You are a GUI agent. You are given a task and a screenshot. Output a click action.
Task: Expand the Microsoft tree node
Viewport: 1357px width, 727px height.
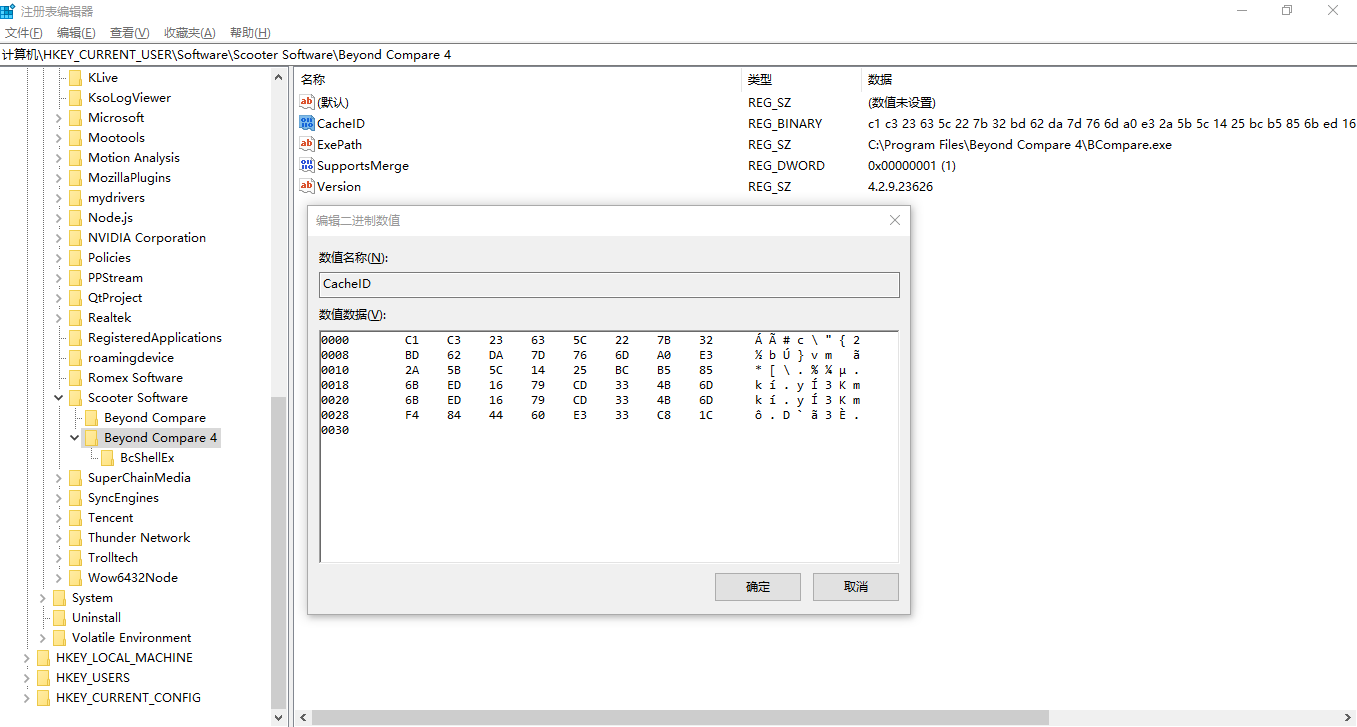point(59,118)
